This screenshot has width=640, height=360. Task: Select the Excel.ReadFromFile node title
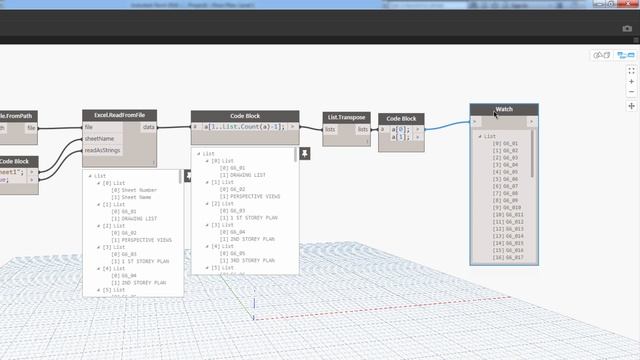pos(120,115)
